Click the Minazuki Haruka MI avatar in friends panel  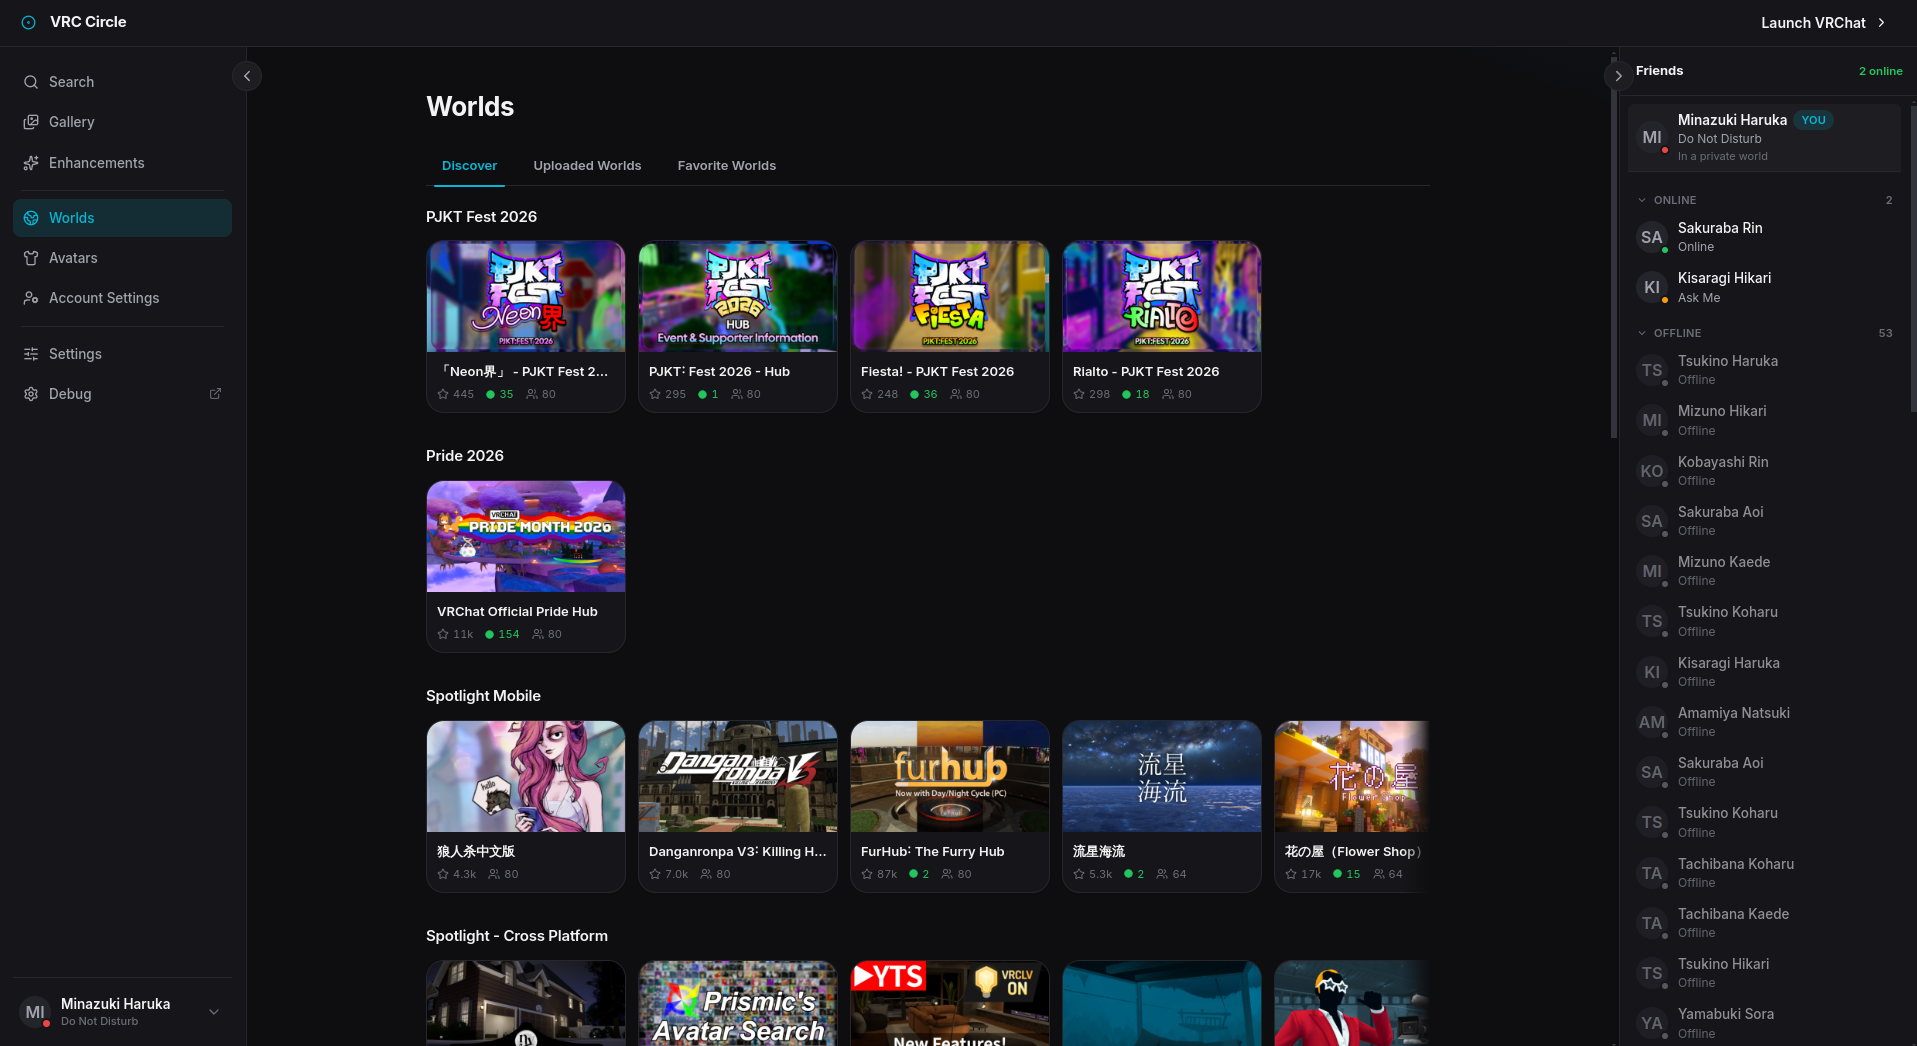click(1652, 137)
